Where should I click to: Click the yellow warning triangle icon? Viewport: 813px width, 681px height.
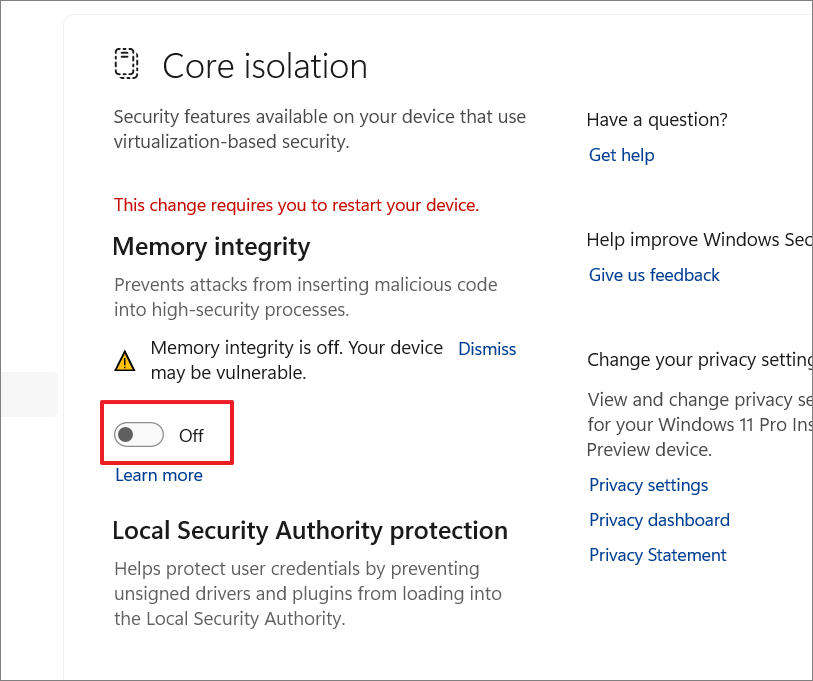[125, 361]
